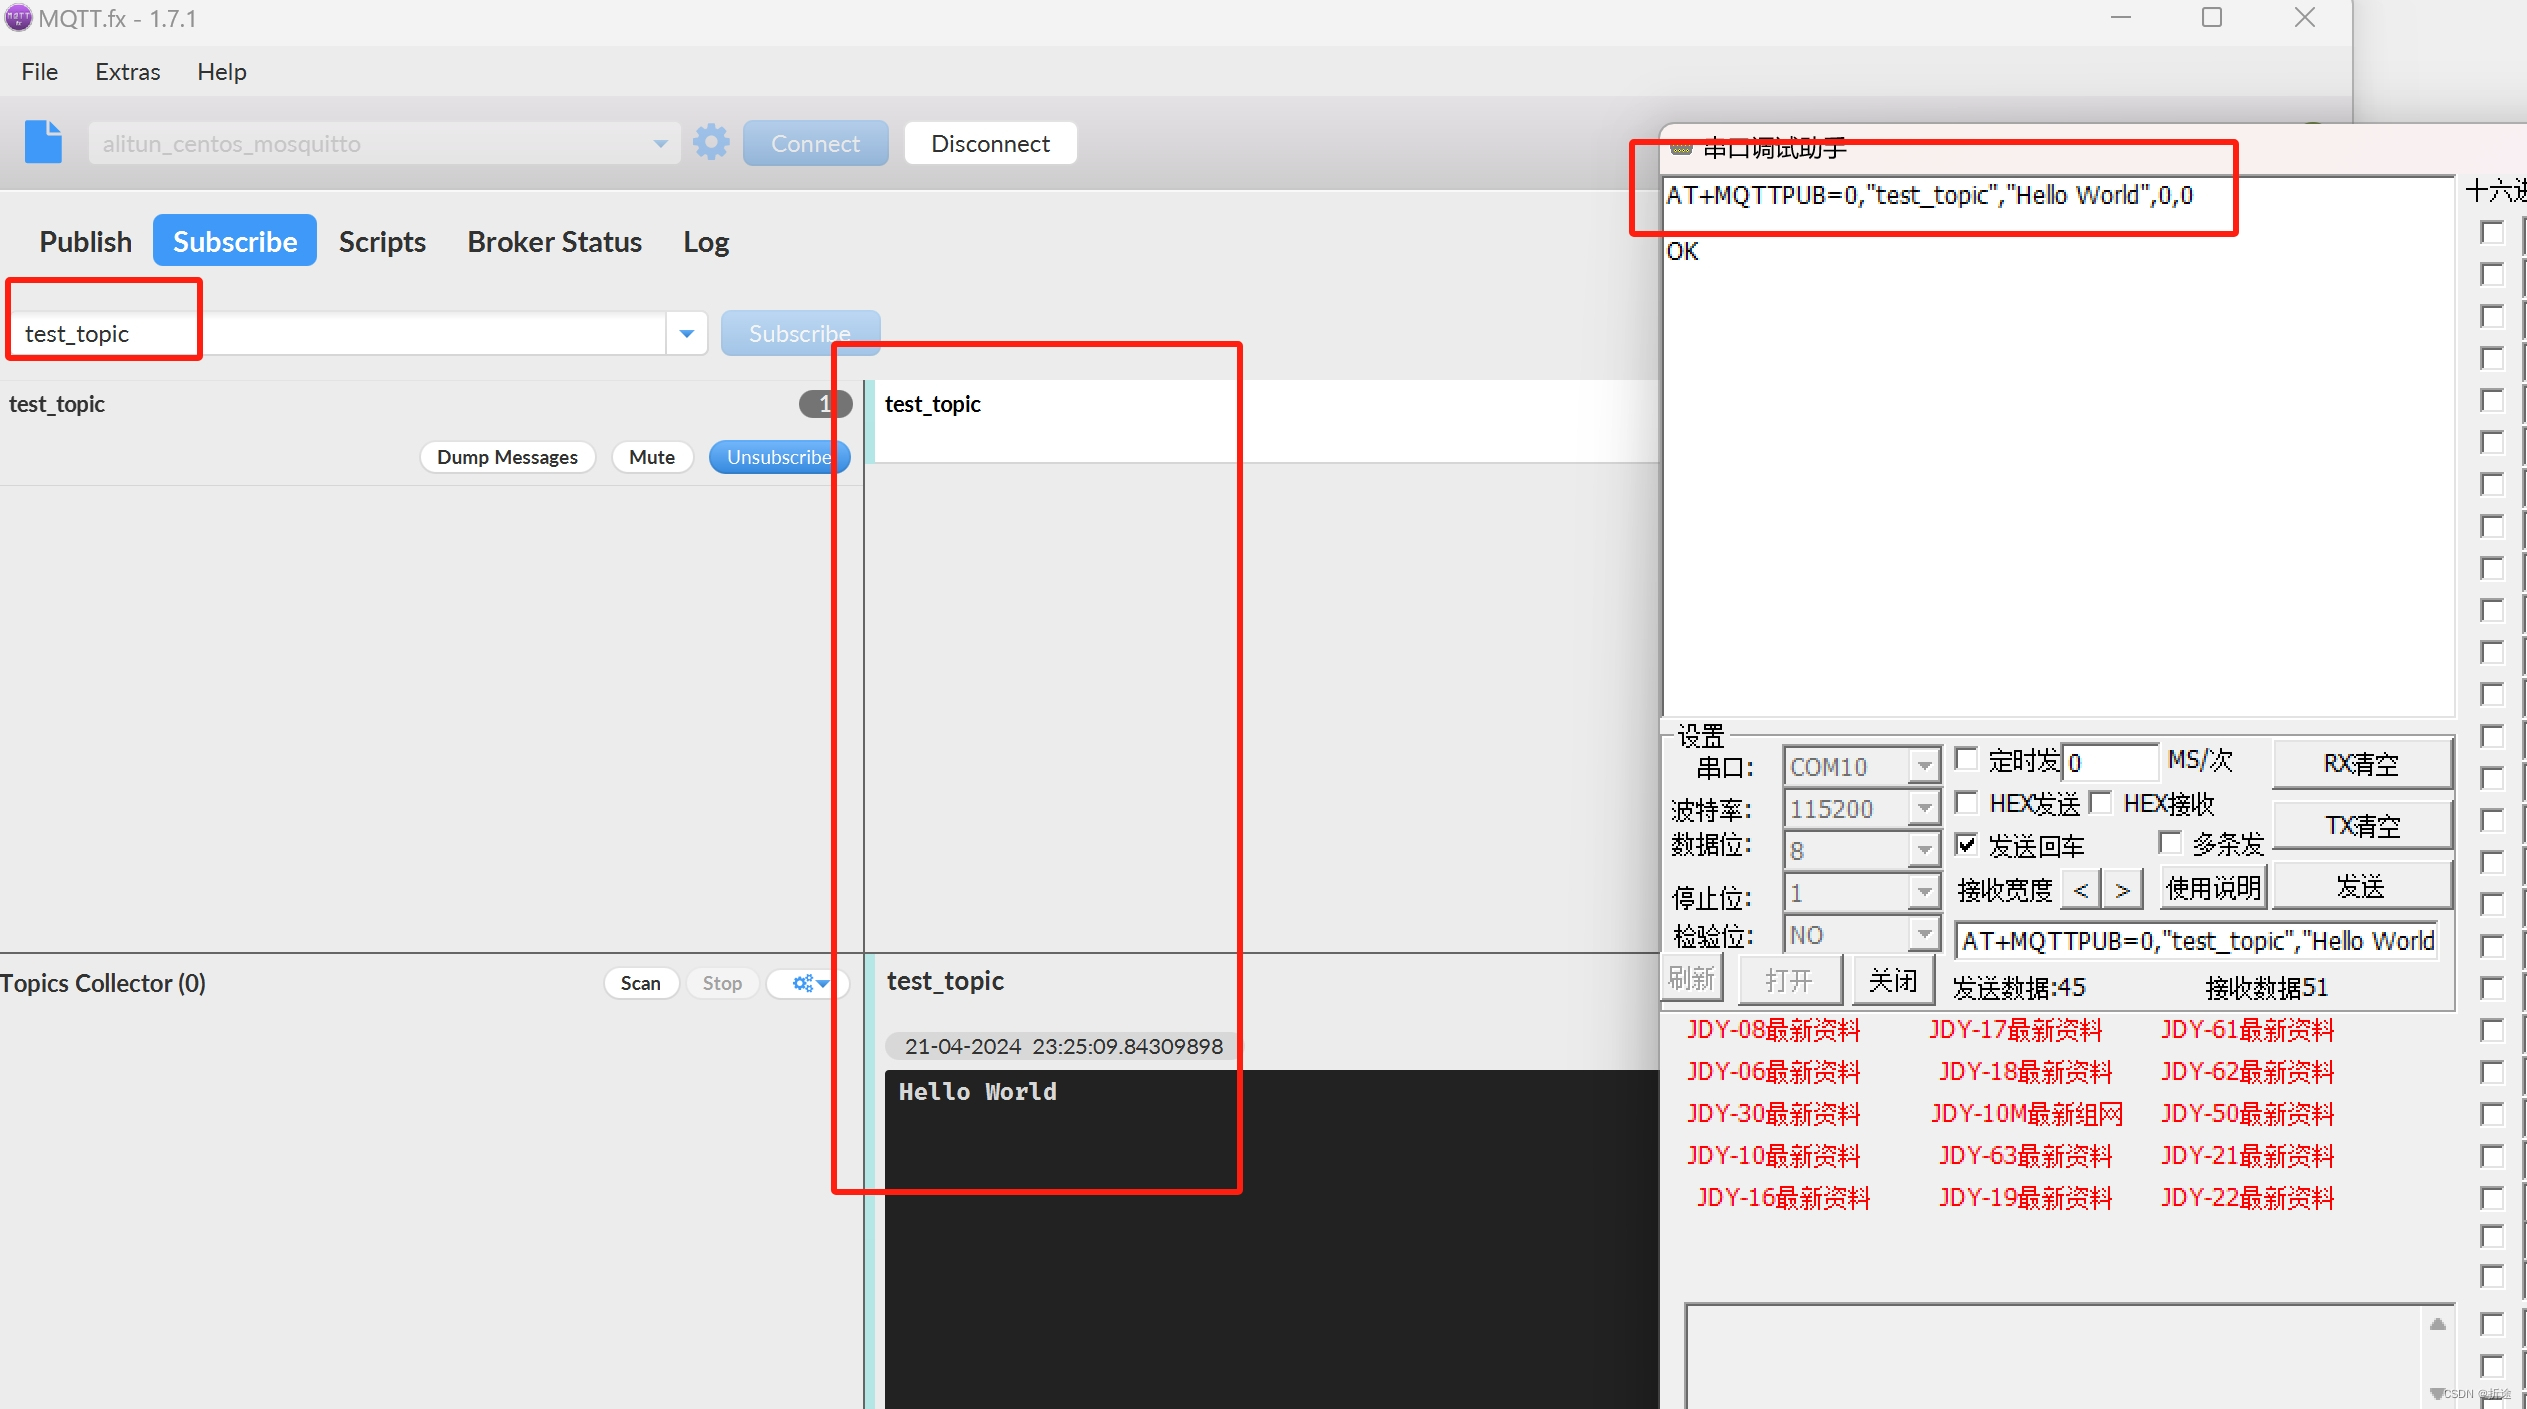Expand the subscribe topic history dropdown

[686, 334]
